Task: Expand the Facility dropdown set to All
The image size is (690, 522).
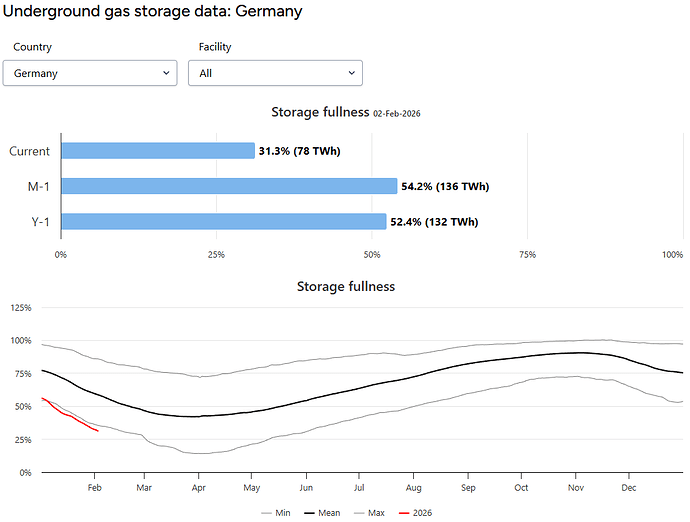Action: pyautogui.click(x=275, y=73)
